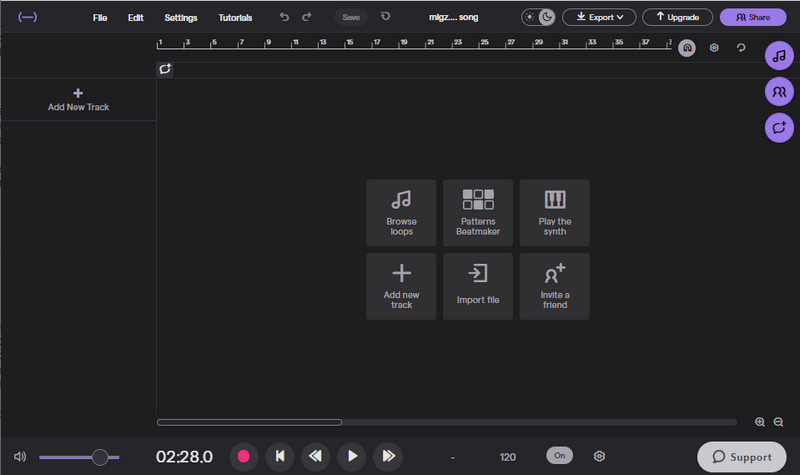This screenshot has height=475, width=800.
Task: Open the Tutorials menu
Action: [235, 17]
